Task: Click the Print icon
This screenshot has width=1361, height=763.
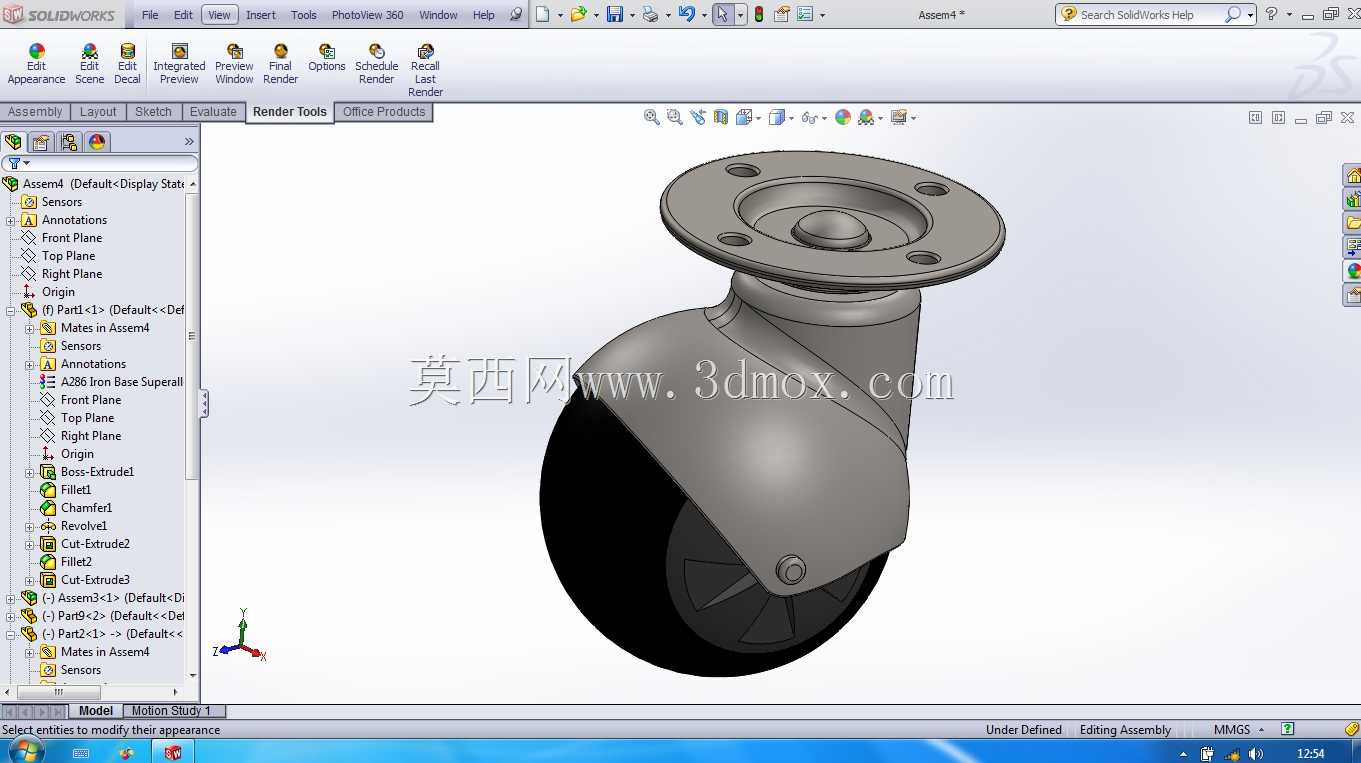Action: [x=650, y=14]
